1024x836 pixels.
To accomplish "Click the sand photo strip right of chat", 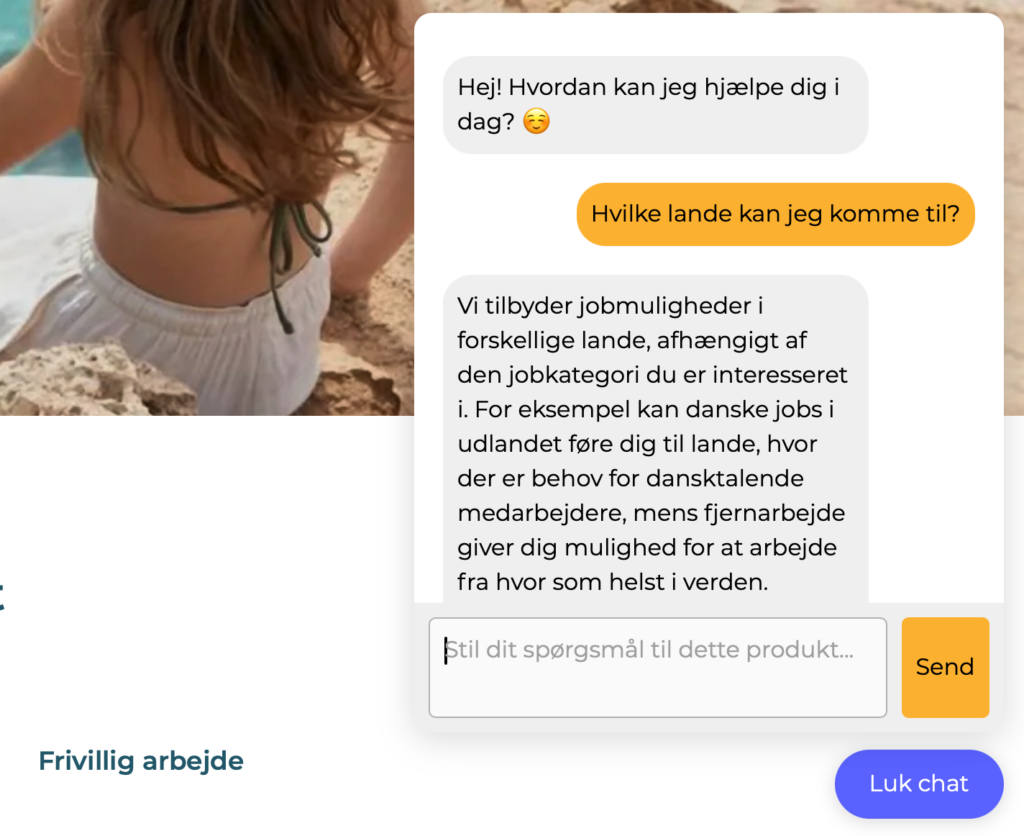I will 1014,208.
